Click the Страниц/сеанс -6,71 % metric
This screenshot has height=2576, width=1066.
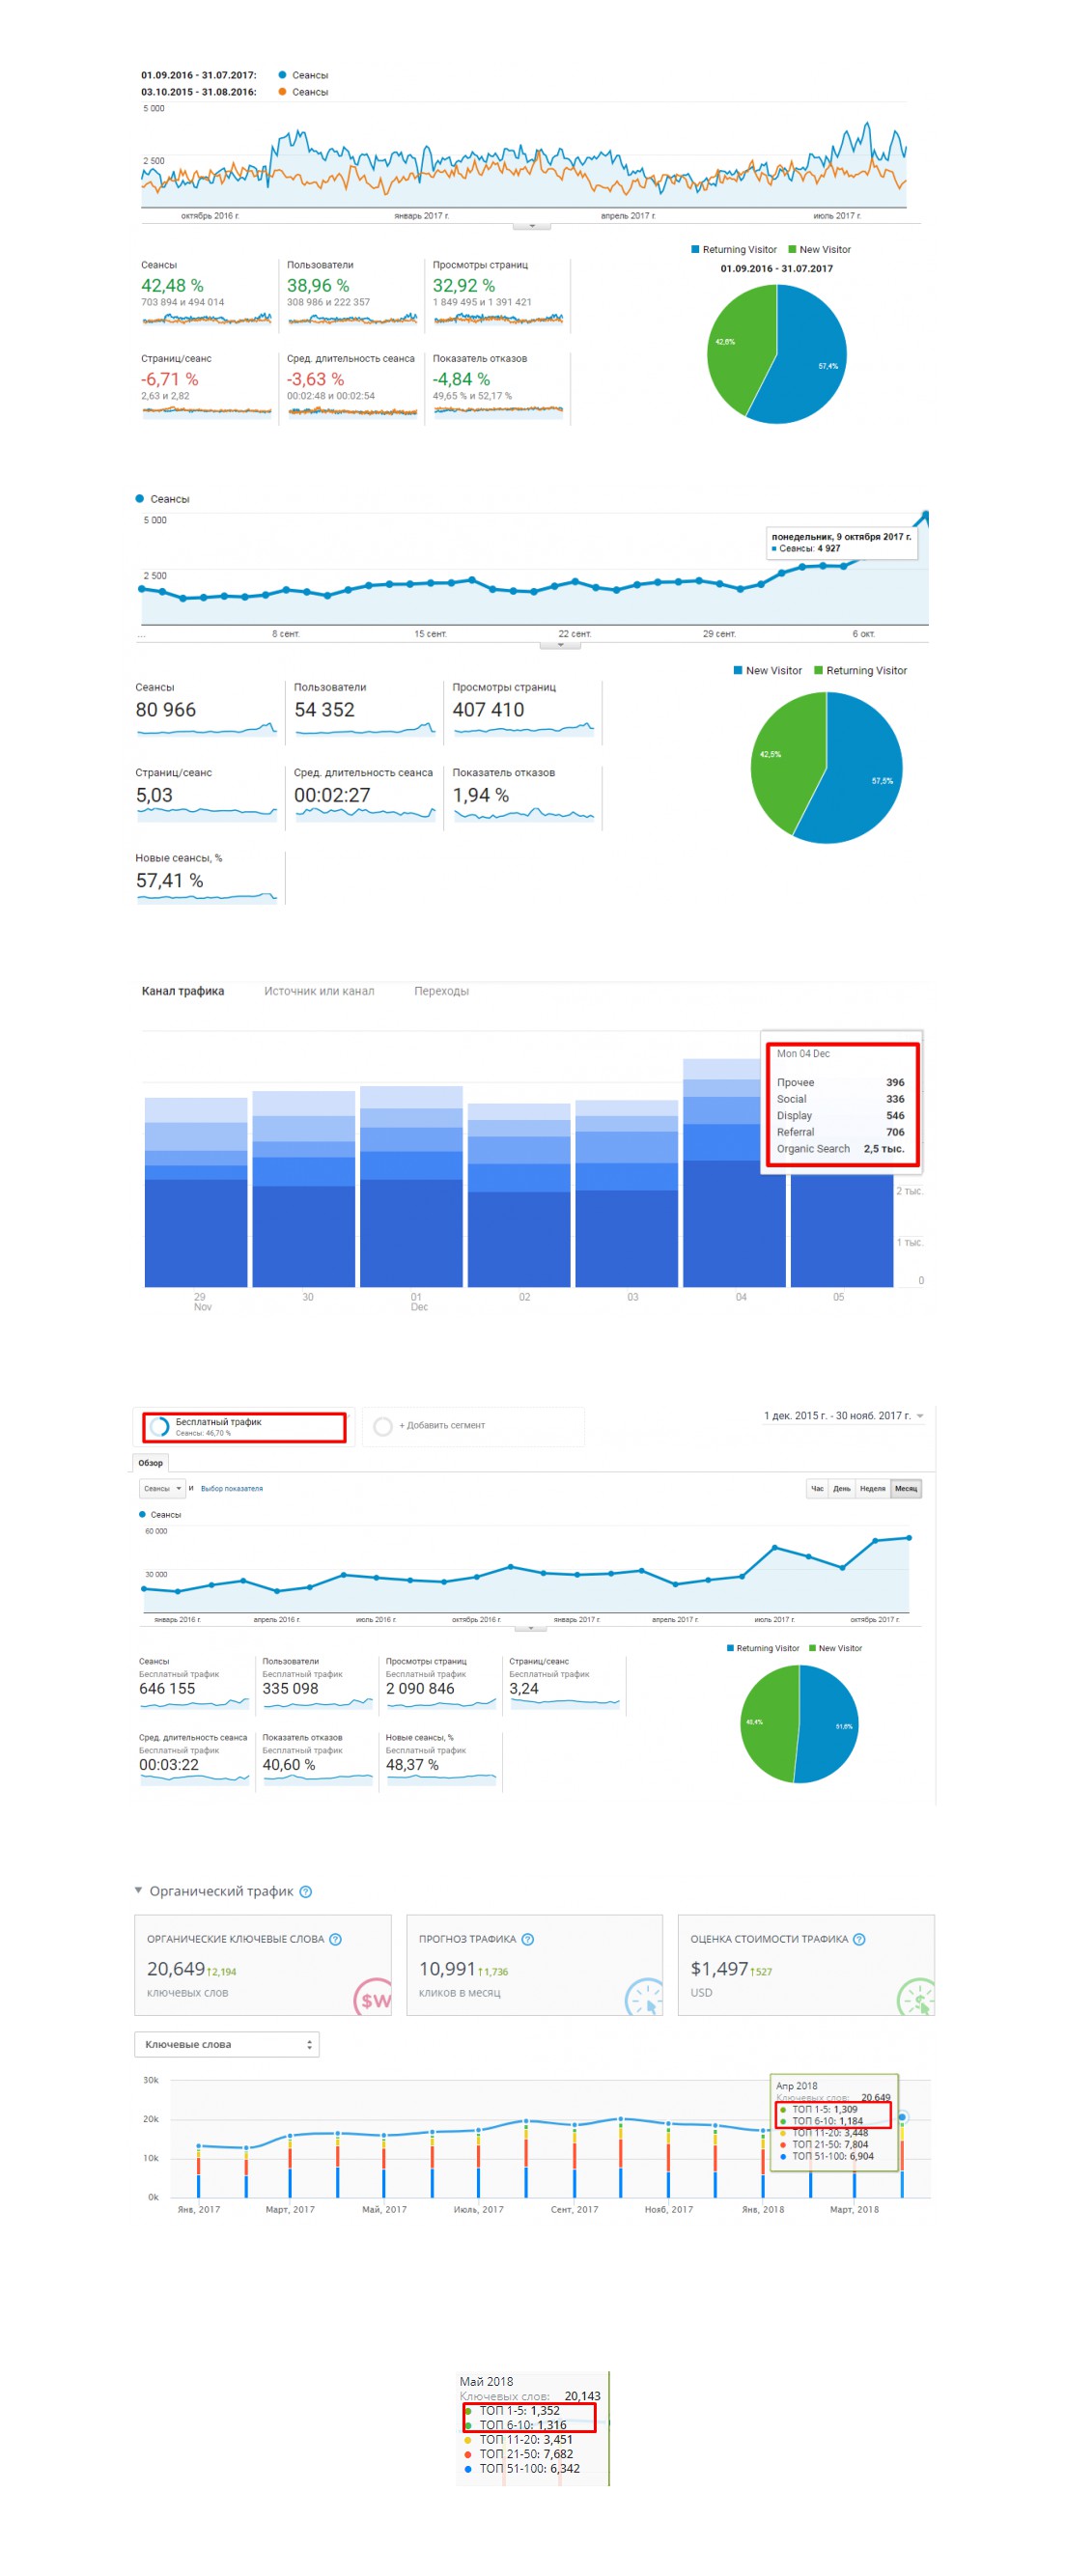point(206,387)
